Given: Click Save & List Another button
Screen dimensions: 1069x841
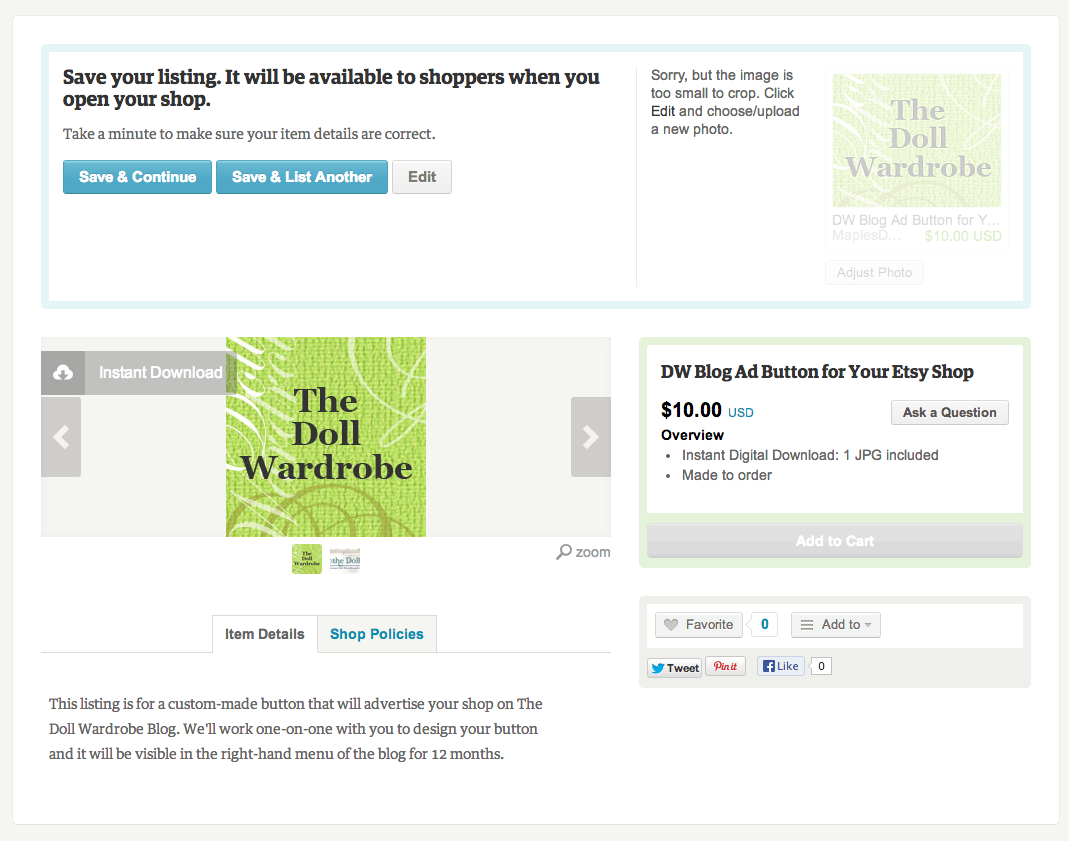Looking at the screenshot, I should [x=302, y=177].
